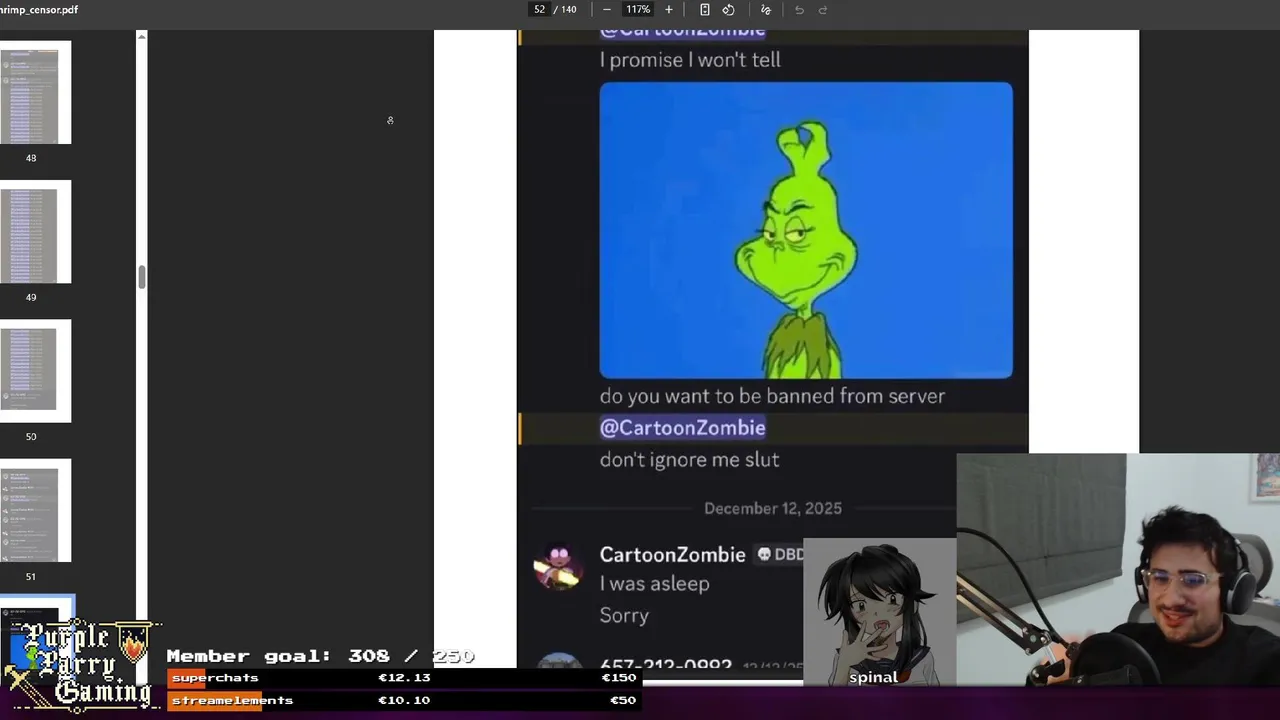Screen dimensions: 1280x720
Task: Open the page 48 thumbnail
Action: (x=36, y=92)
